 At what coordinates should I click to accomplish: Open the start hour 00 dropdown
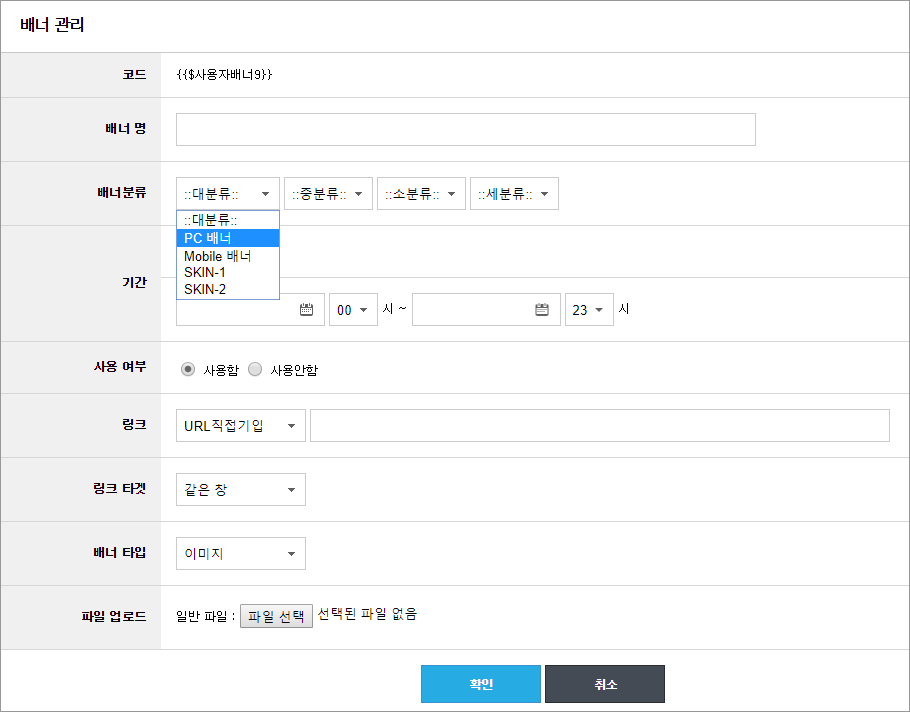353,309
